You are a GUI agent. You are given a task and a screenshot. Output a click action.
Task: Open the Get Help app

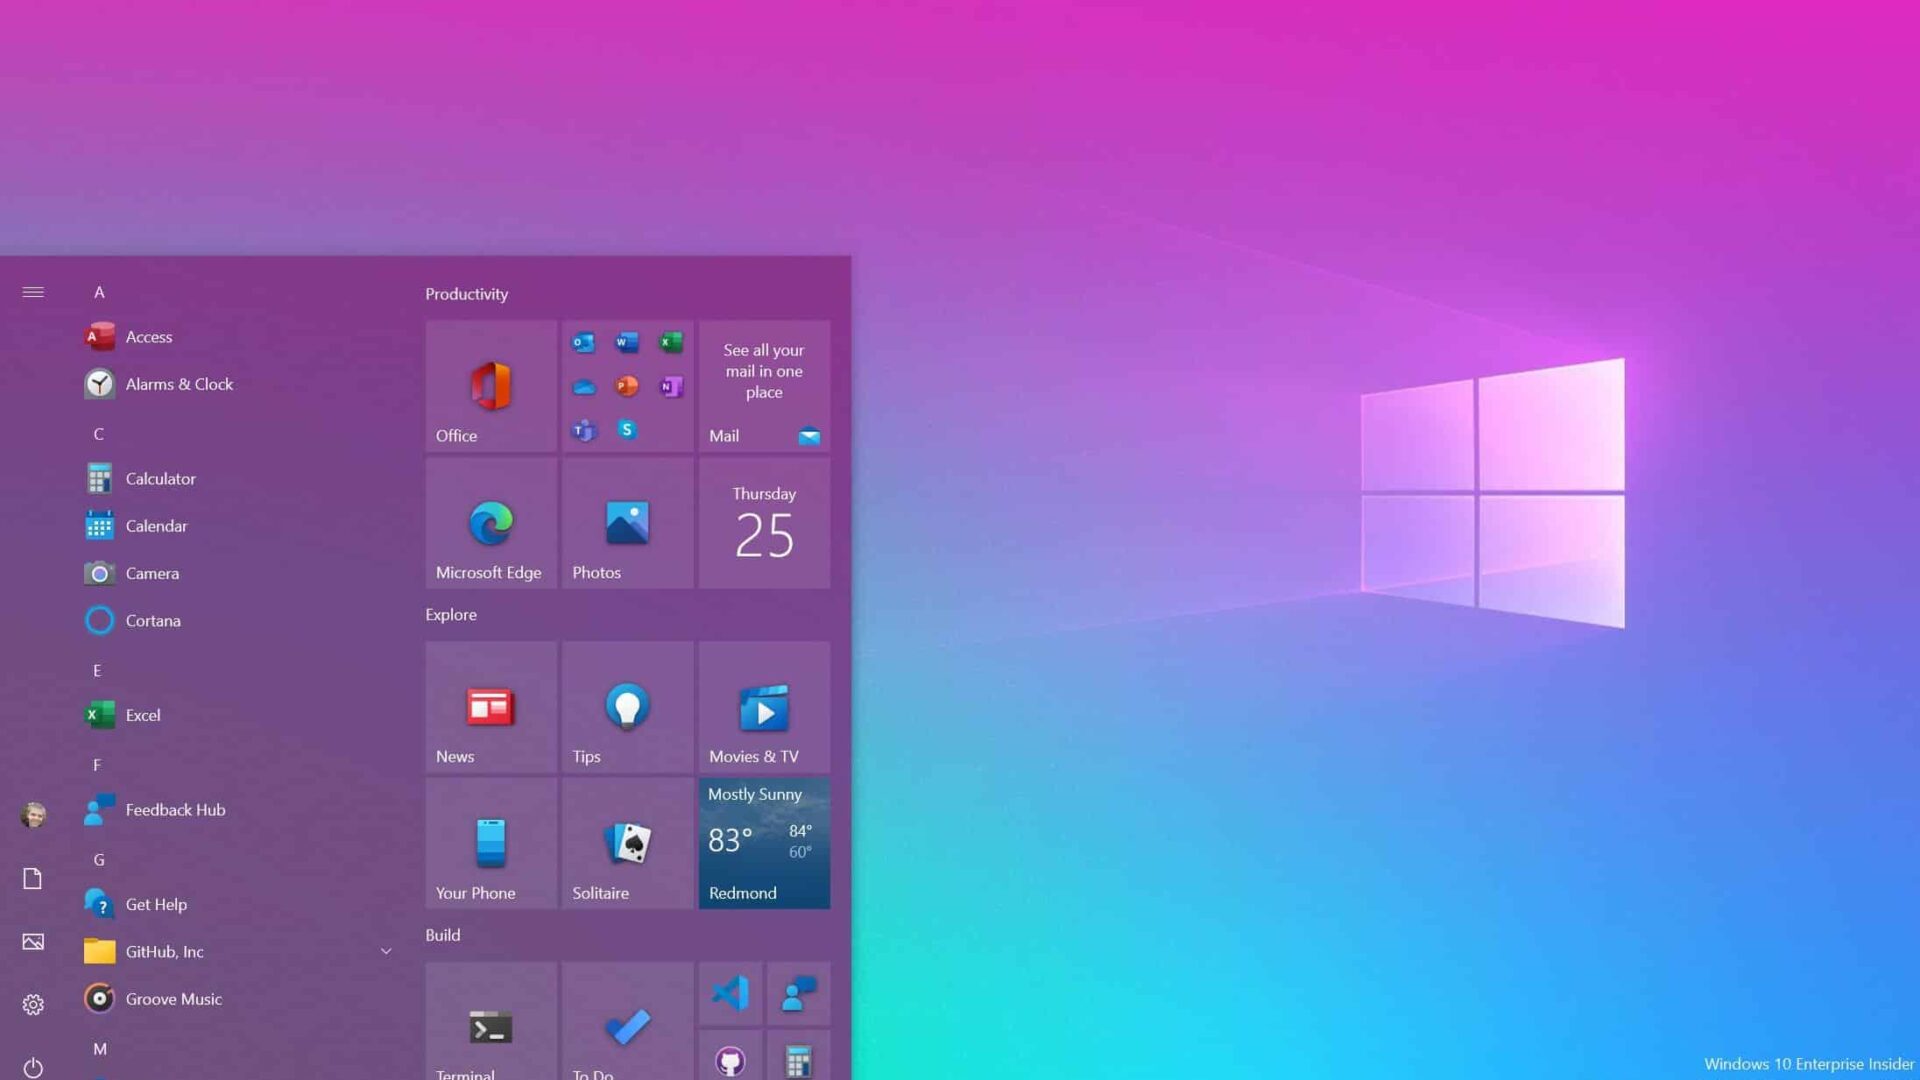tap(238, 904)
